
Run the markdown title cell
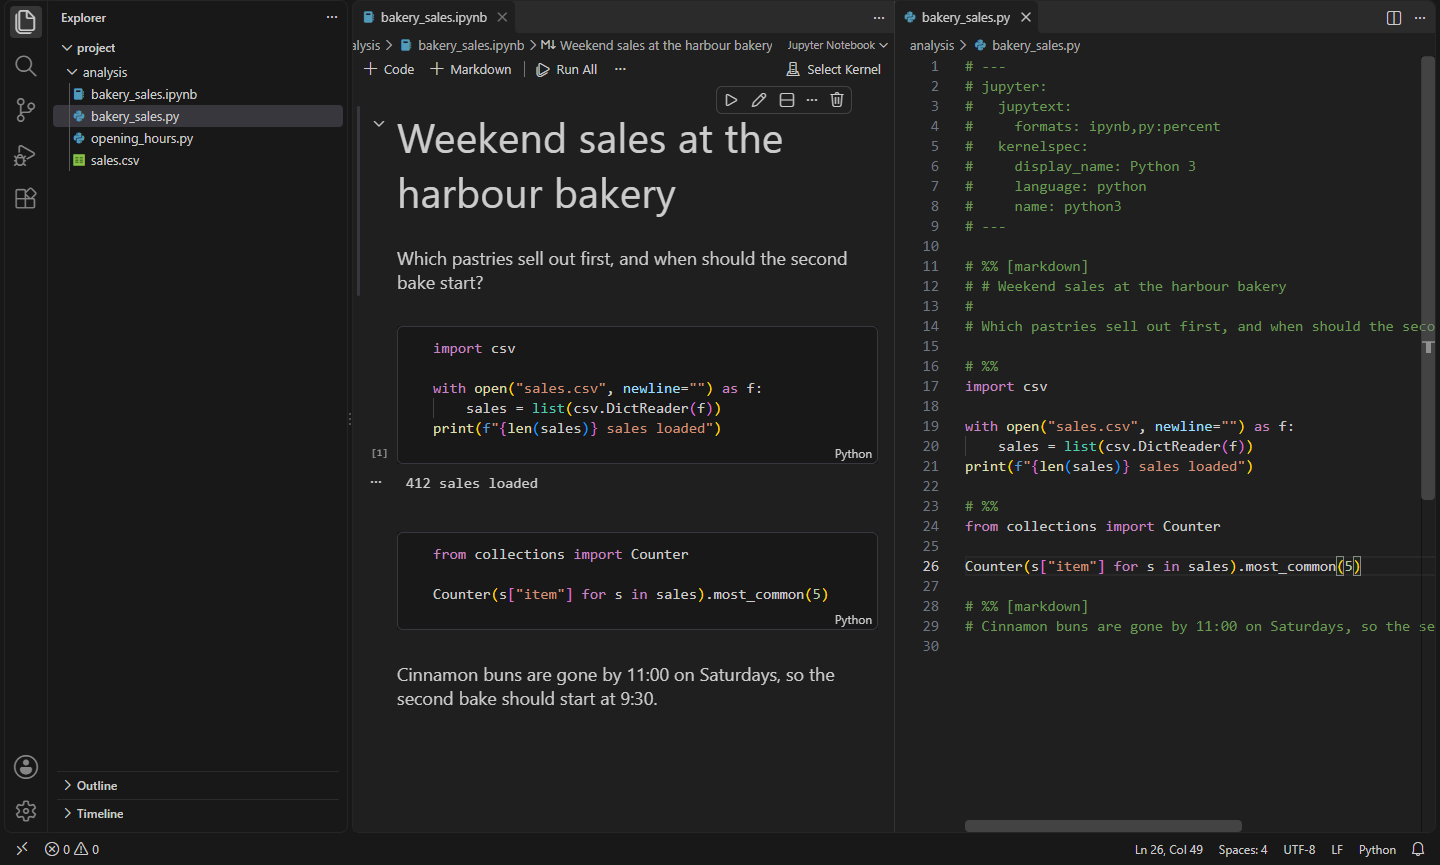point(731,100)
